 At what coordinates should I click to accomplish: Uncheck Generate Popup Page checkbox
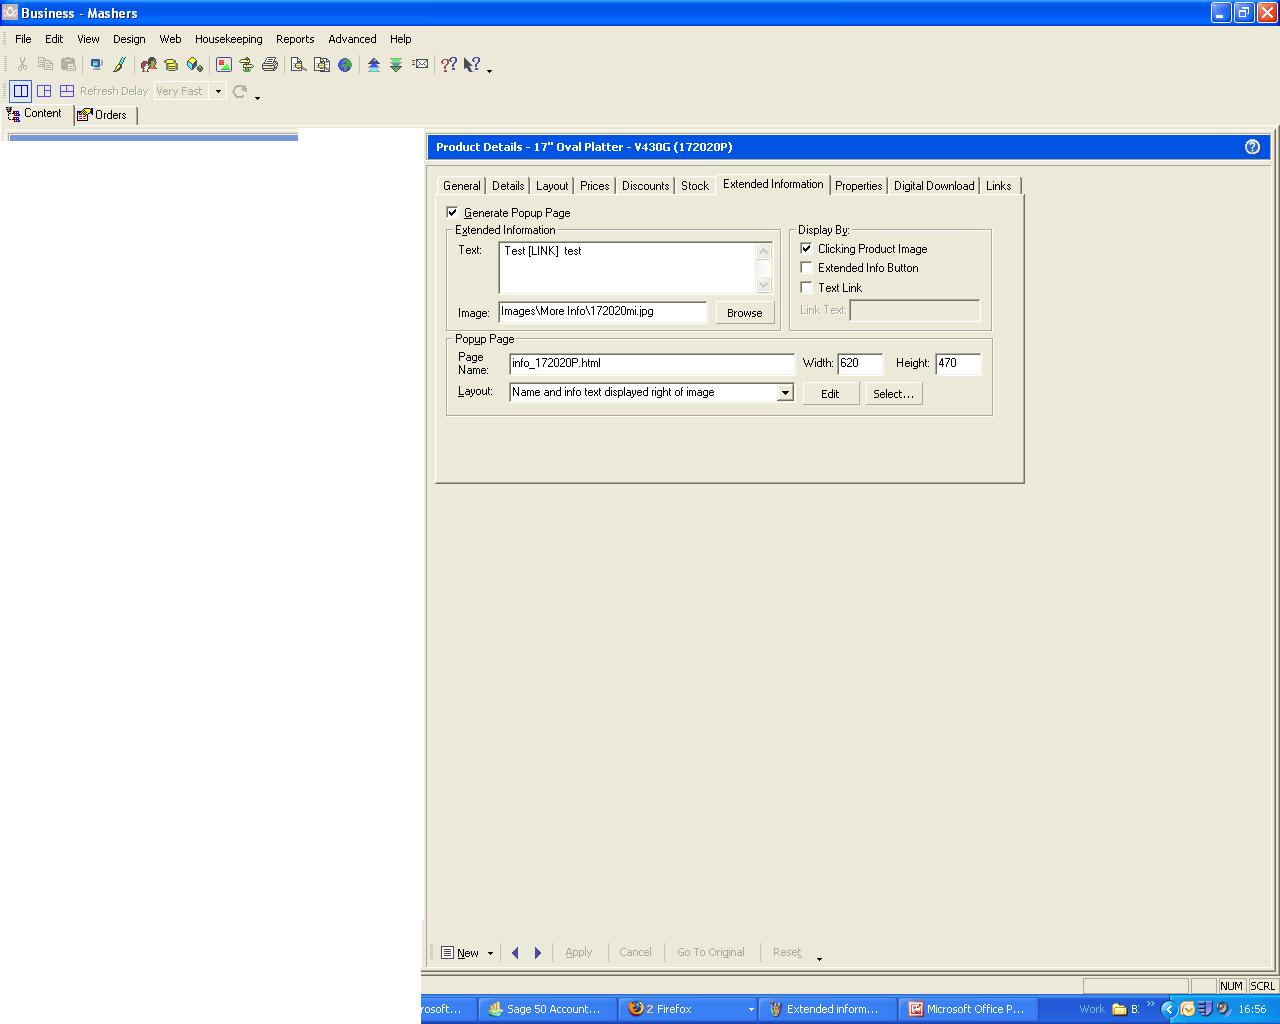click(453, 213)
